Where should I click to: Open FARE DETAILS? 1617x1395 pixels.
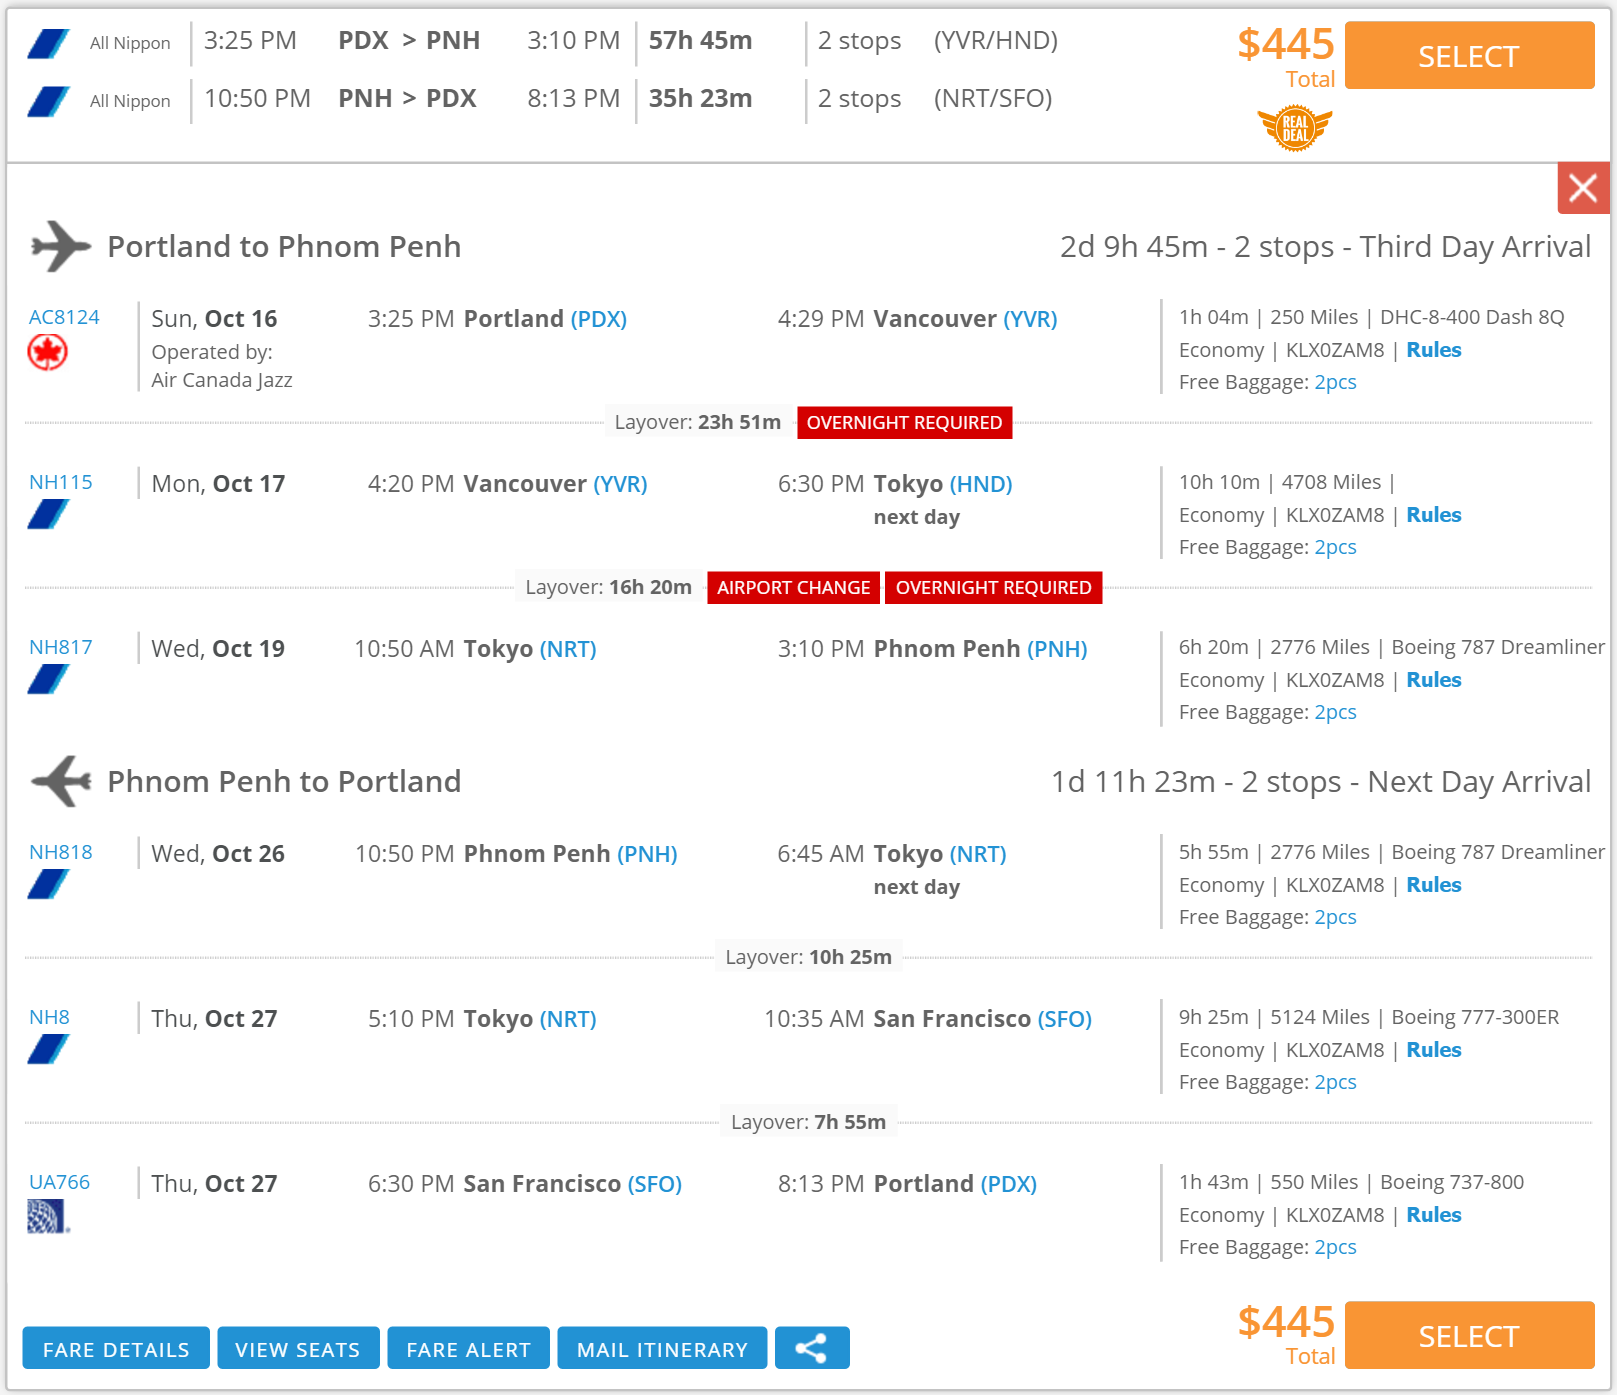(x=116, y=1348)
